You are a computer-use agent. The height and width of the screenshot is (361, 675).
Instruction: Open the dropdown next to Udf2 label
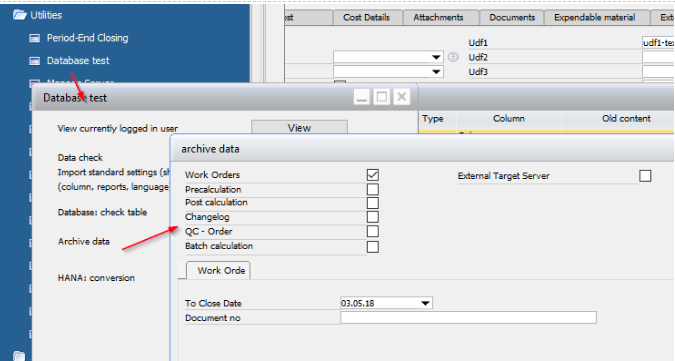tap(436, 57)
